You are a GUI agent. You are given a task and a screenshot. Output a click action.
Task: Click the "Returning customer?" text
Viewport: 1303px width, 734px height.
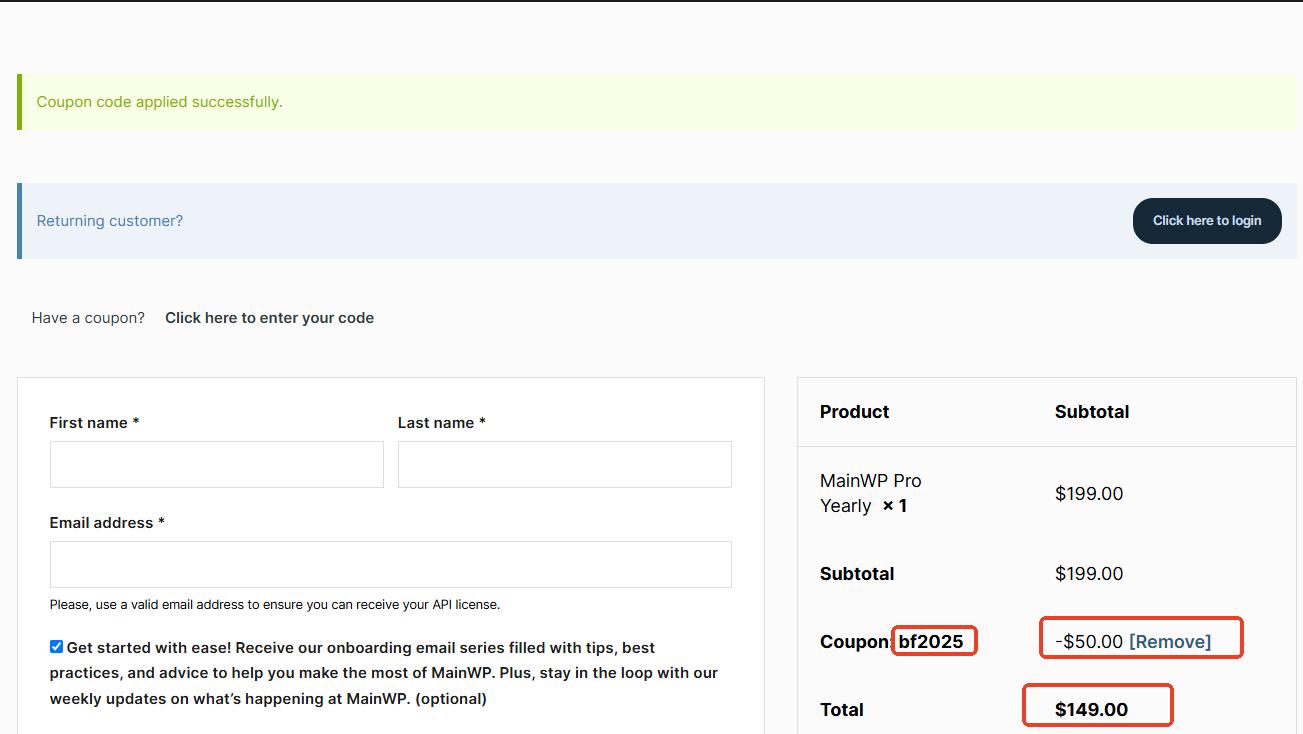tap(110, 221)
